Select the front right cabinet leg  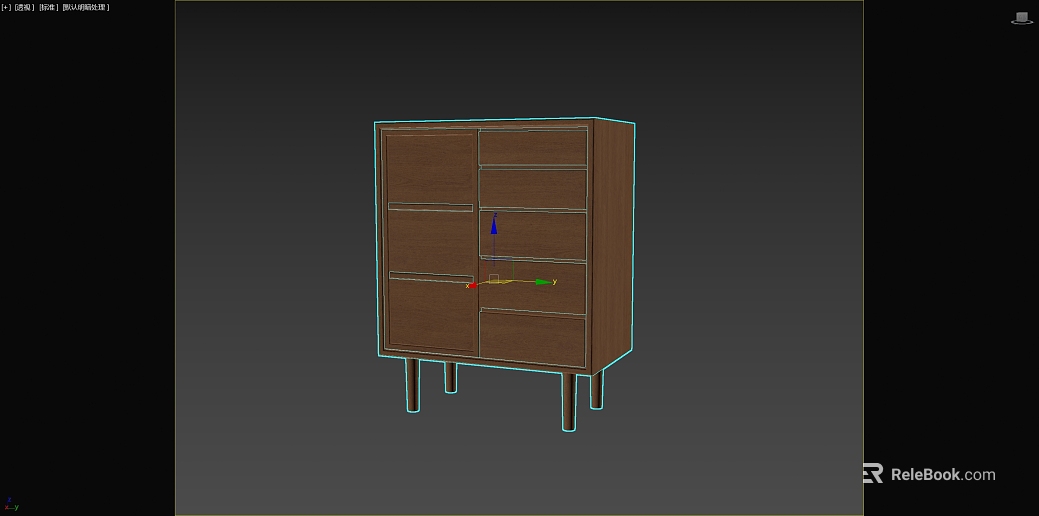(569, 402)
